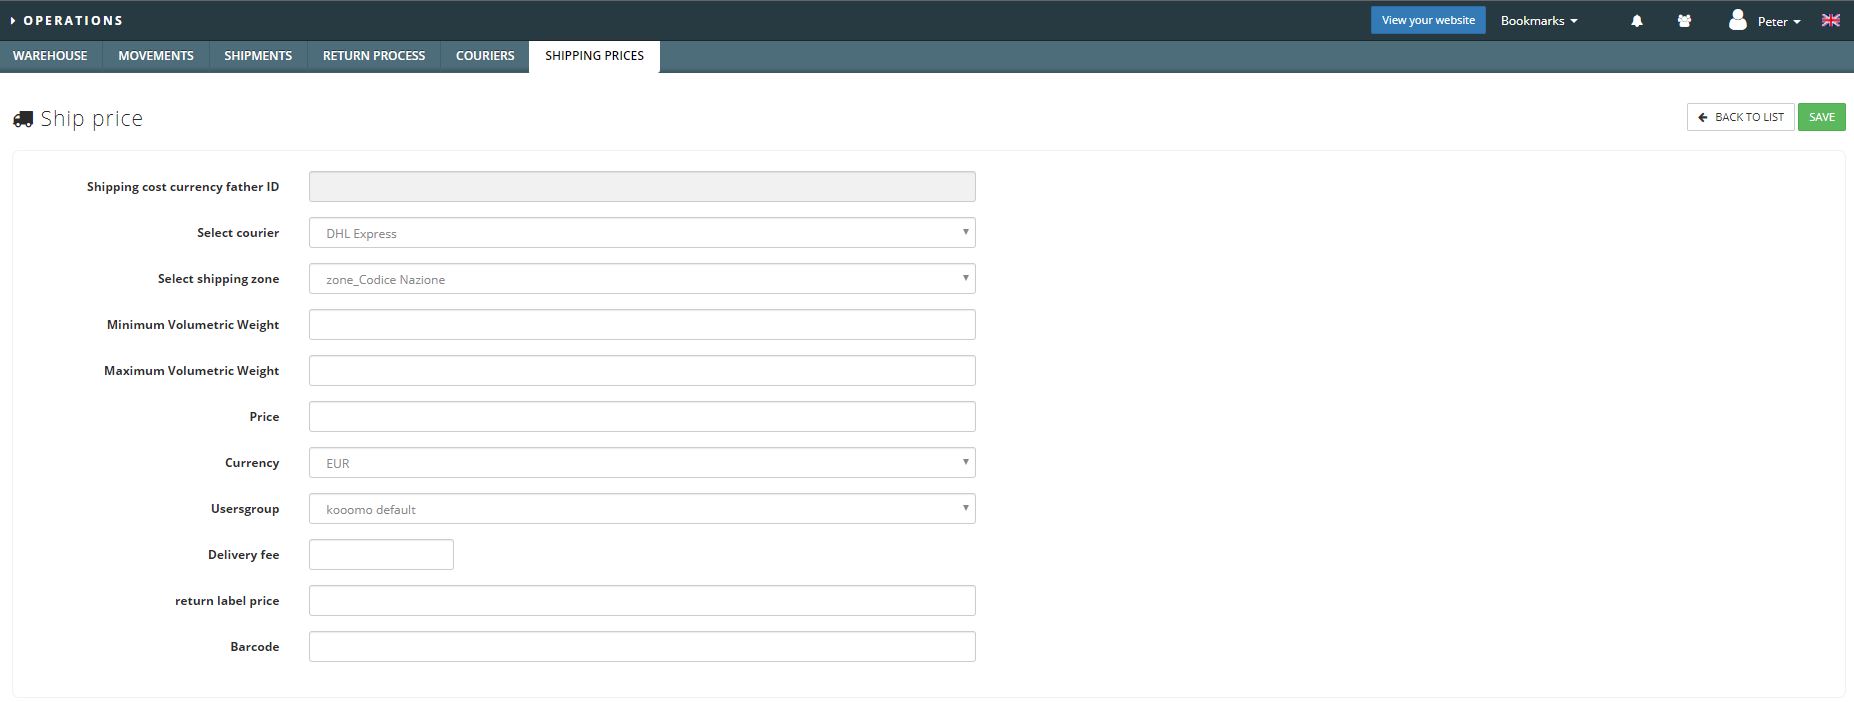Switch to the Warehouse tab
The height and width of the screenshot is (702, 1854).
(x=50, y=56)
